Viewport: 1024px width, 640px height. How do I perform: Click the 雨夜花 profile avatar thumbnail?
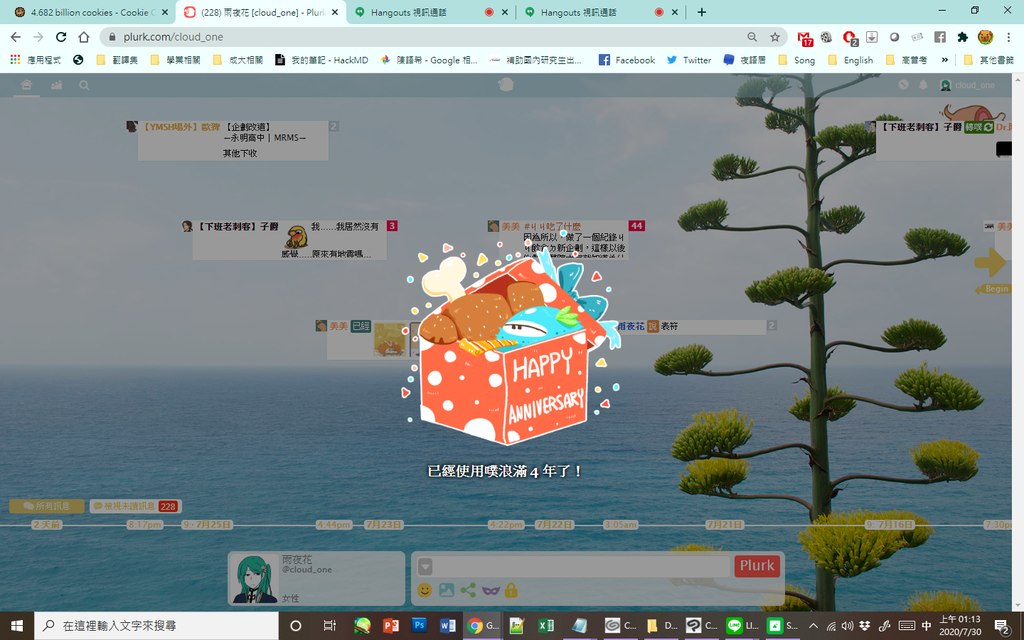[255, 579]
